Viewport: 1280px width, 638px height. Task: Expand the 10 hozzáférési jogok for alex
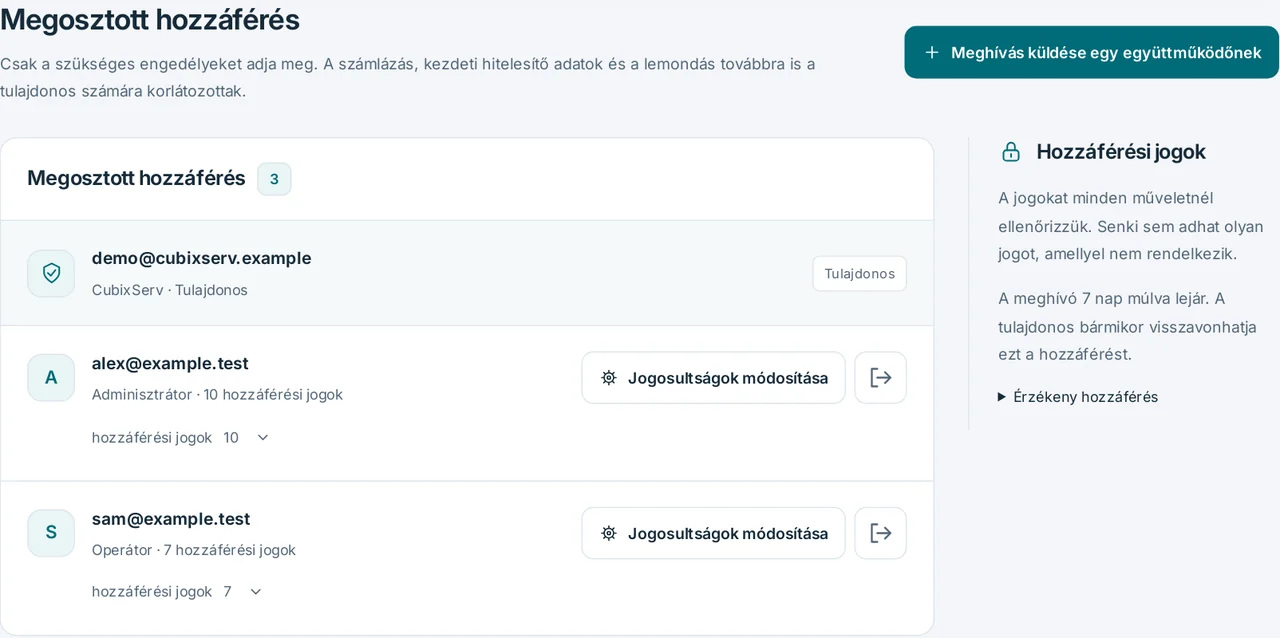click(x=181, y=437)
